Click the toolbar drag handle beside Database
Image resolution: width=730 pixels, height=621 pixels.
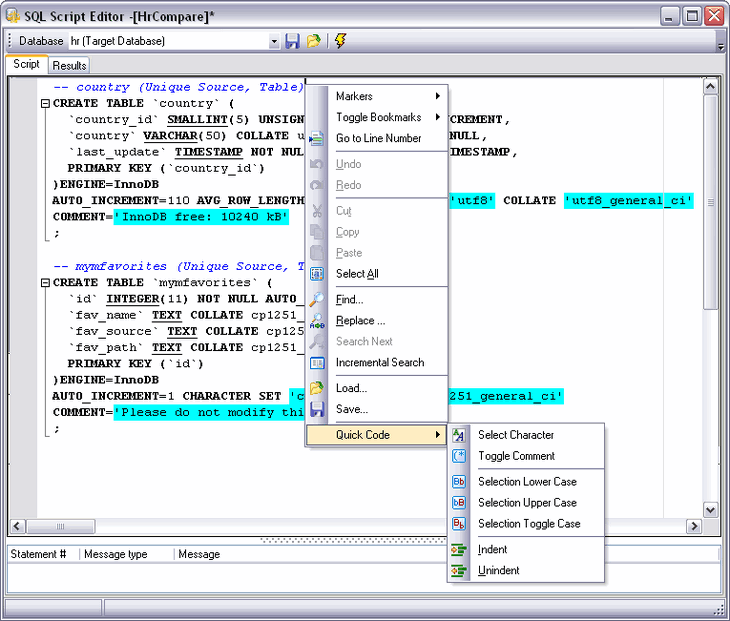tap(9, 41)
